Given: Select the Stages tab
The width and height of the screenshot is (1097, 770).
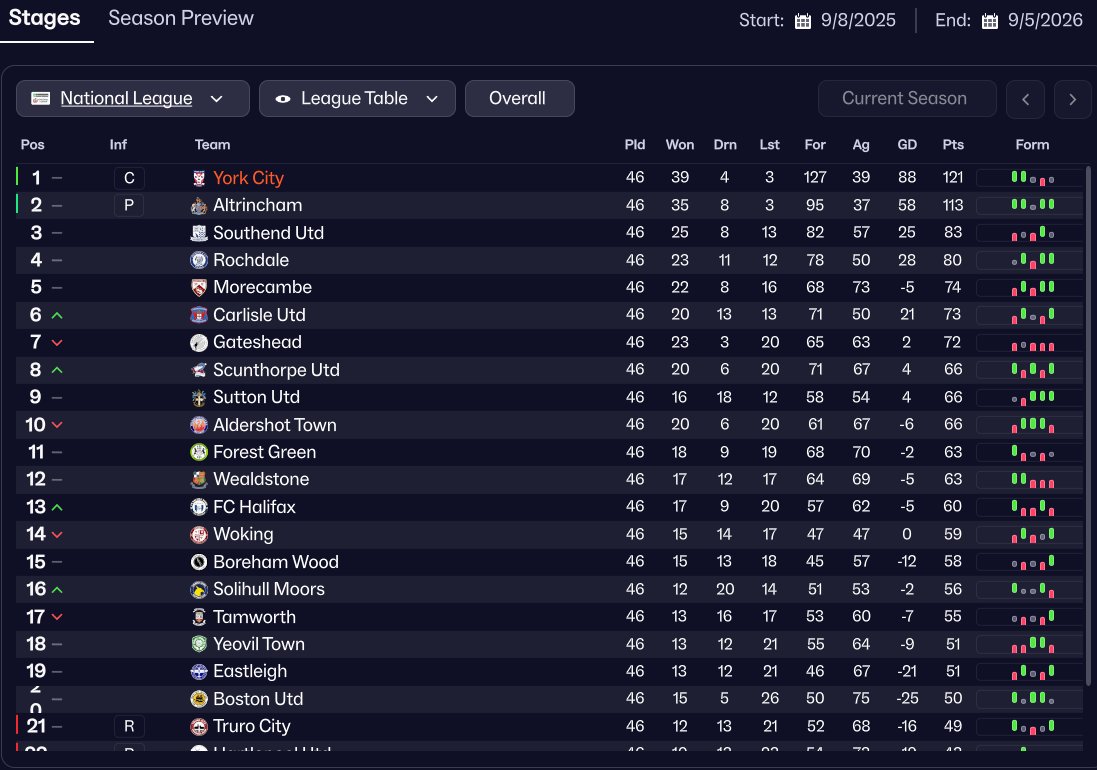Looking at the screenshot, I should point(45,19).
